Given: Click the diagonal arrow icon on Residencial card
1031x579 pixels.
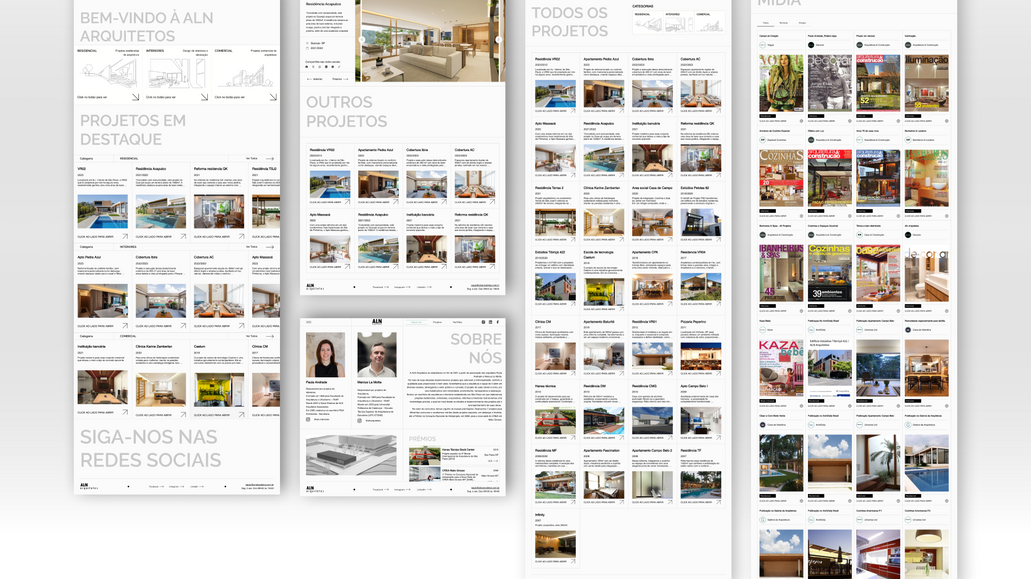Looking at the screenshot, I should point(136,97).
